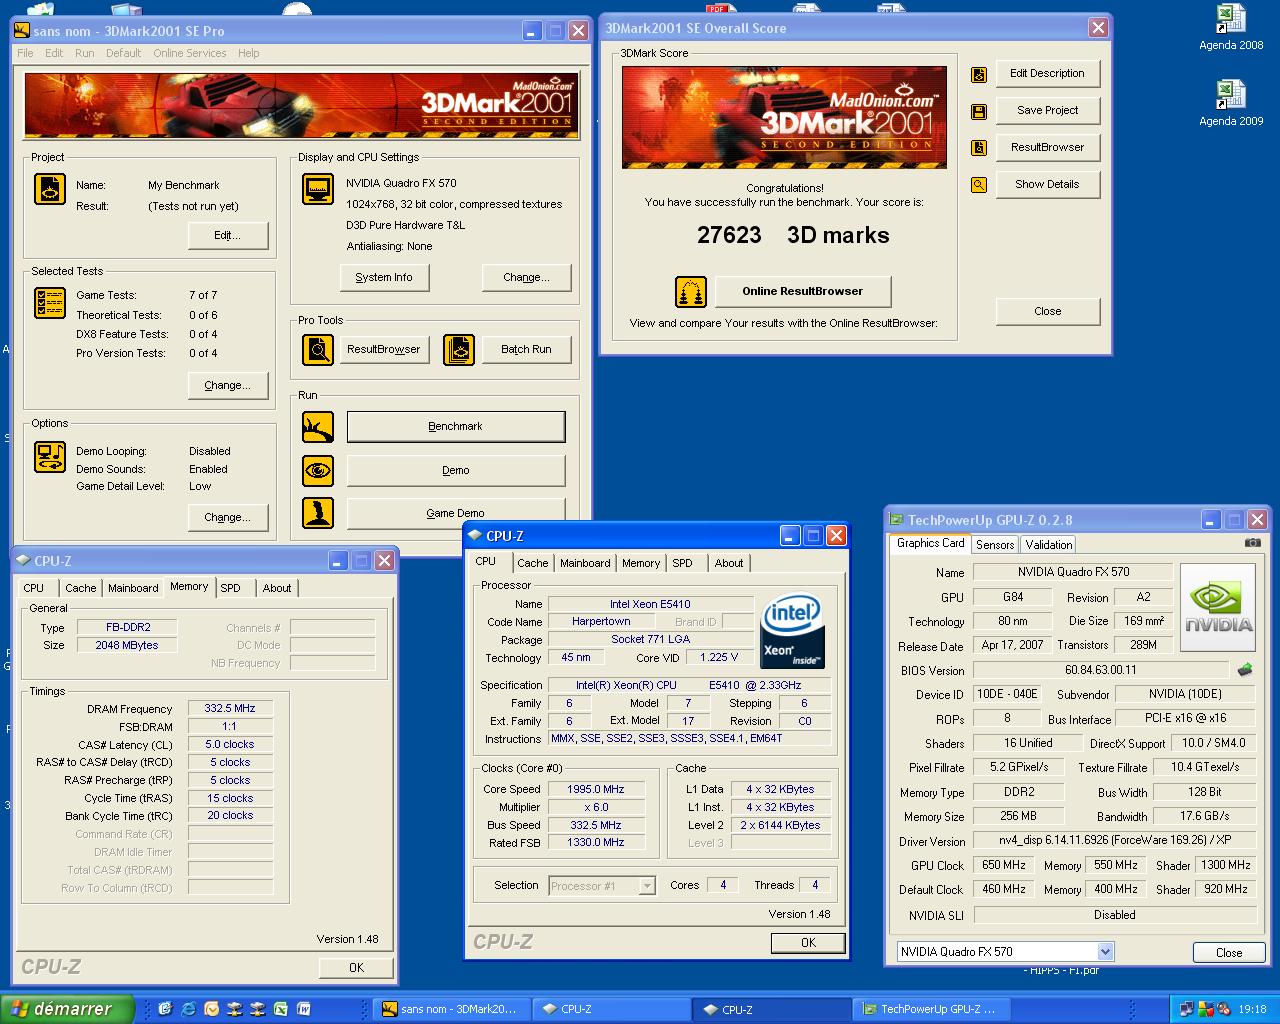
Task: Click the Driver Version field in GPU-Z
Action: (x=1114, y=841)
